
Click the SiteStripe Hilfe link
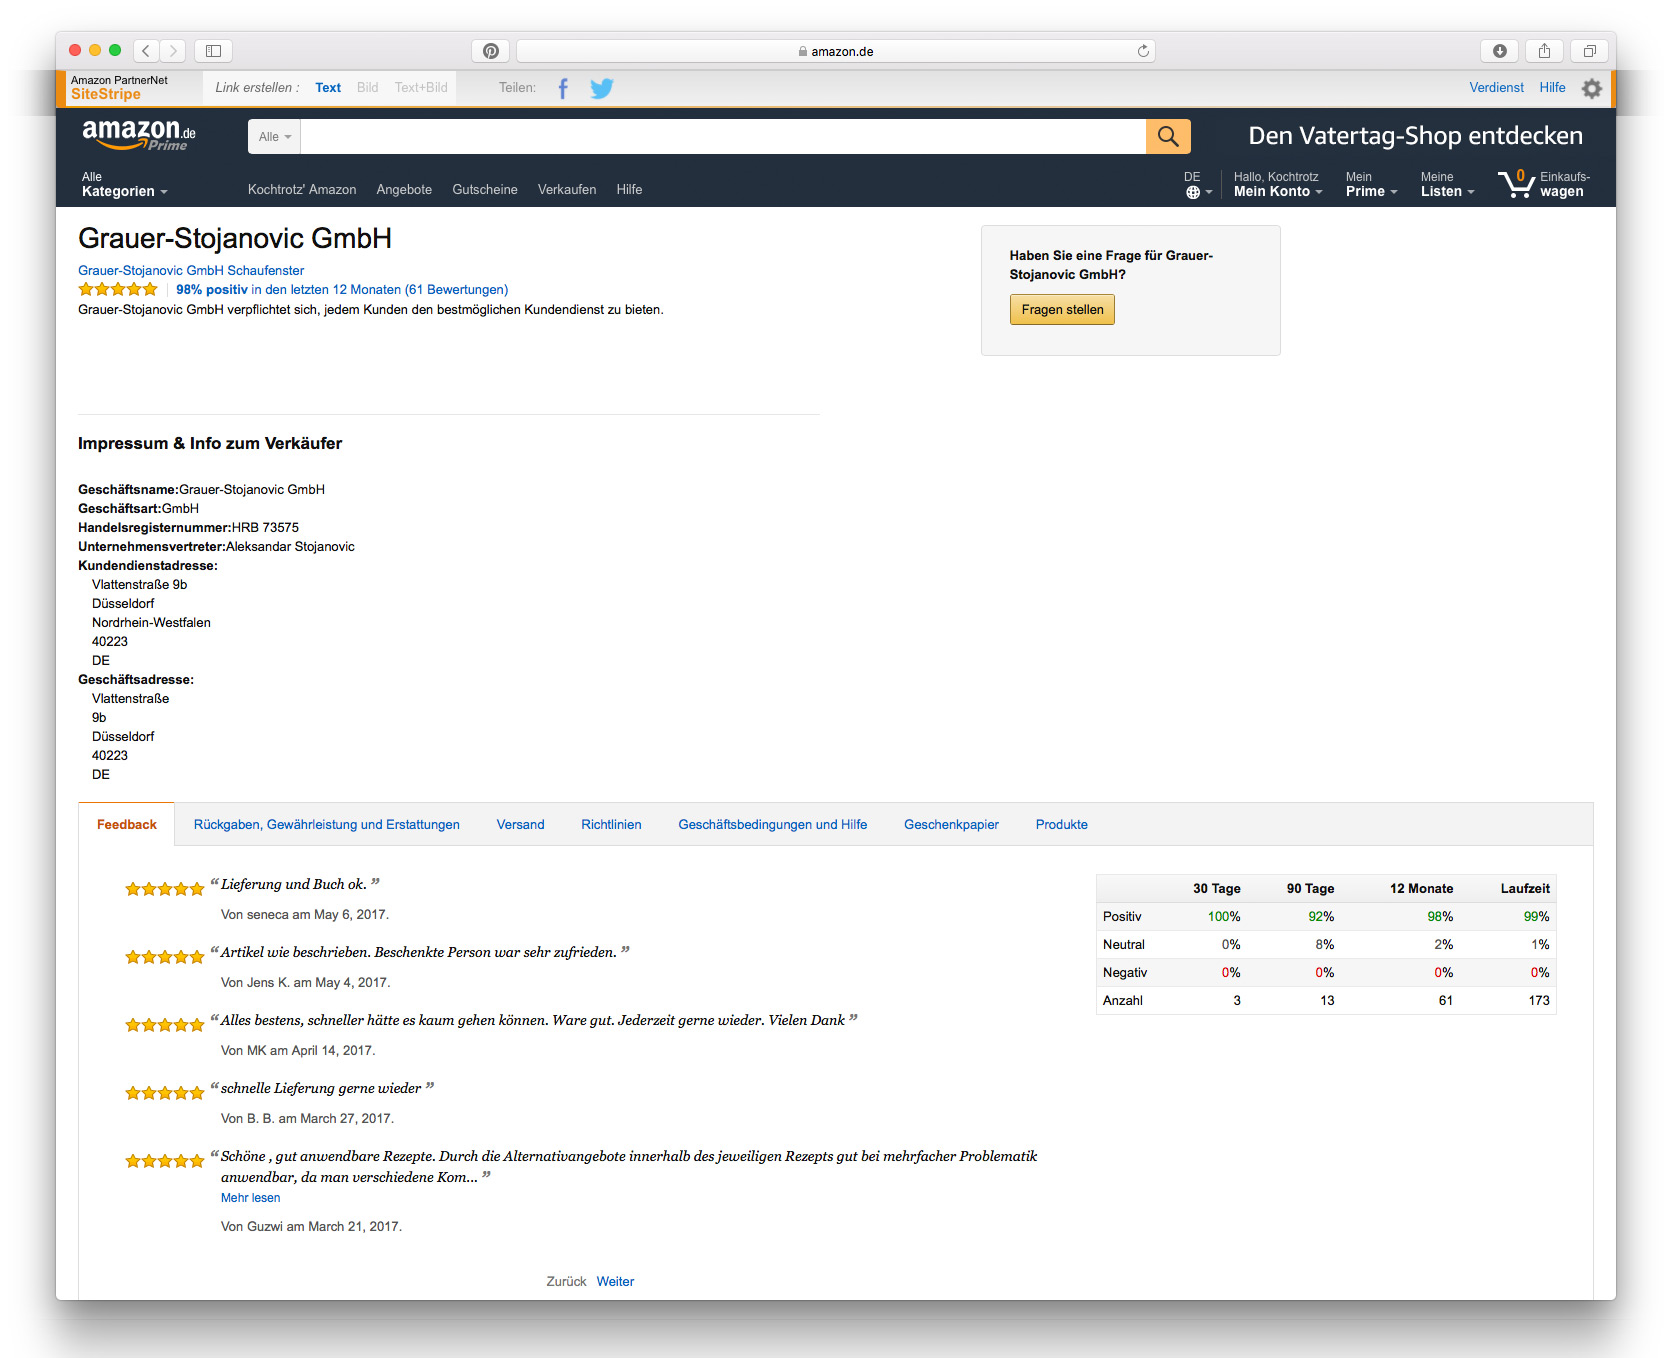click(x=1552, y=88)
